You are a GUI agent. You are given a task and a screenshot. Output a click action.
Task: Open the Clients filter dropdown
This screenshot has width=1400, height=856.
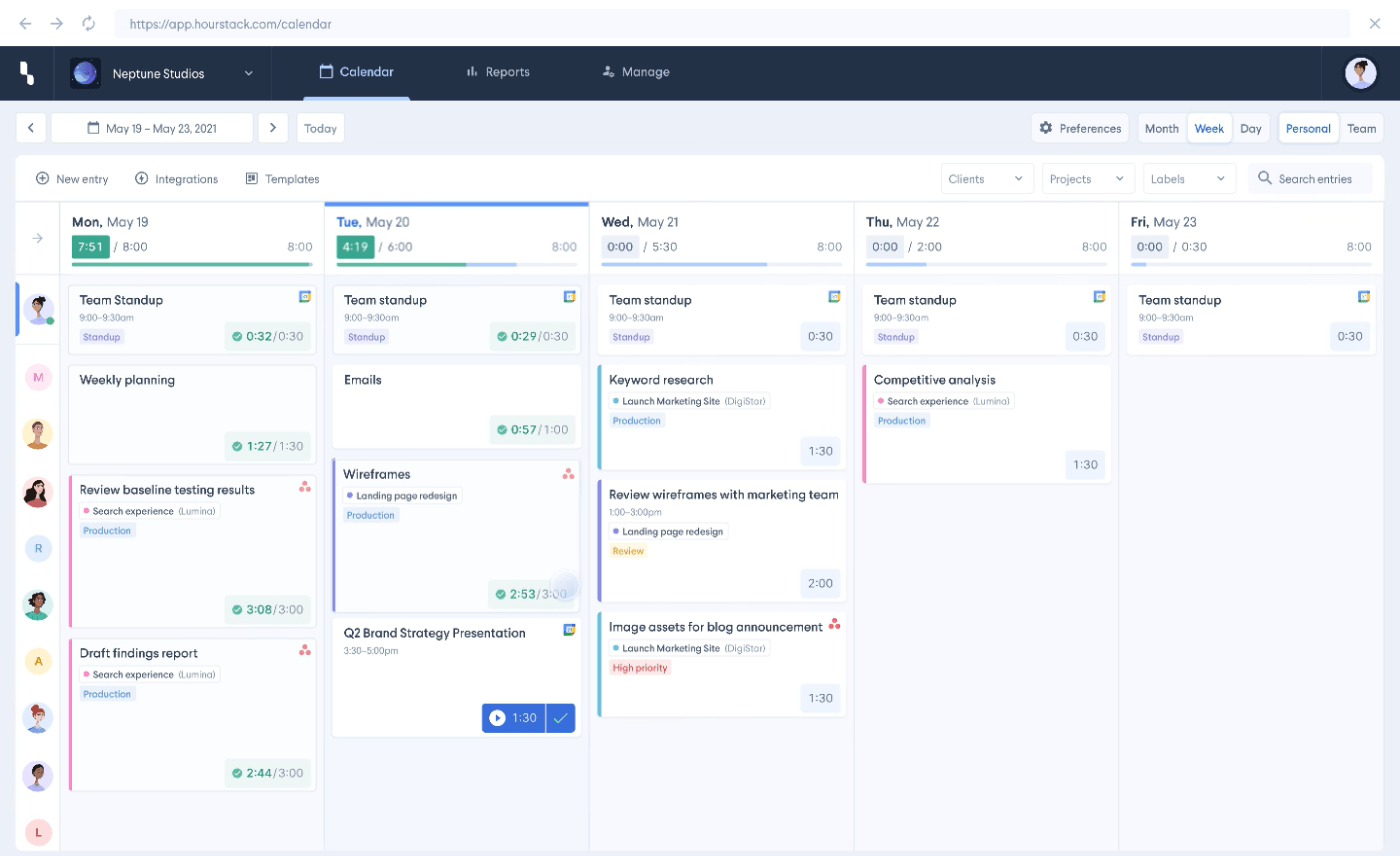(x=985, y=179)
